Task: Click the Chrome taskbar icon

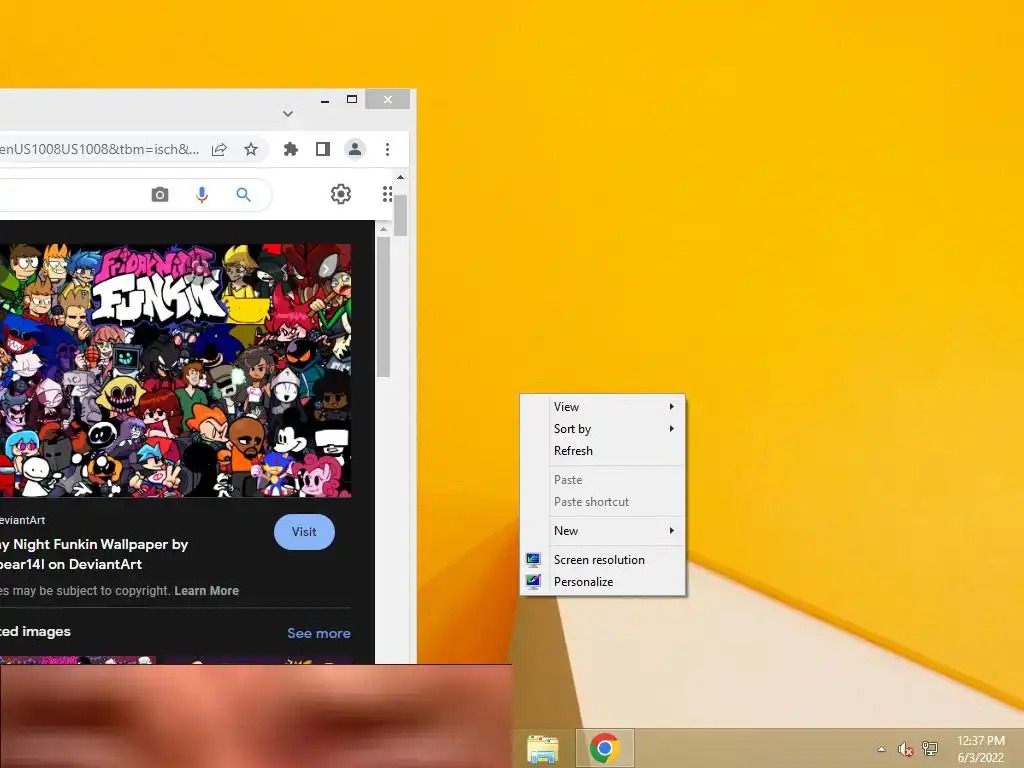Action: pos(604,748)
